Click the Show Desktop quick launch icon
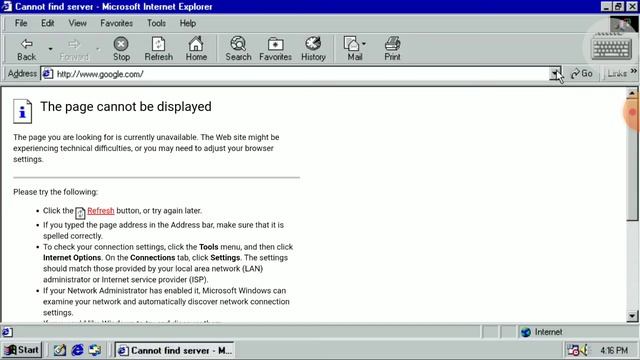 [60, 350]
